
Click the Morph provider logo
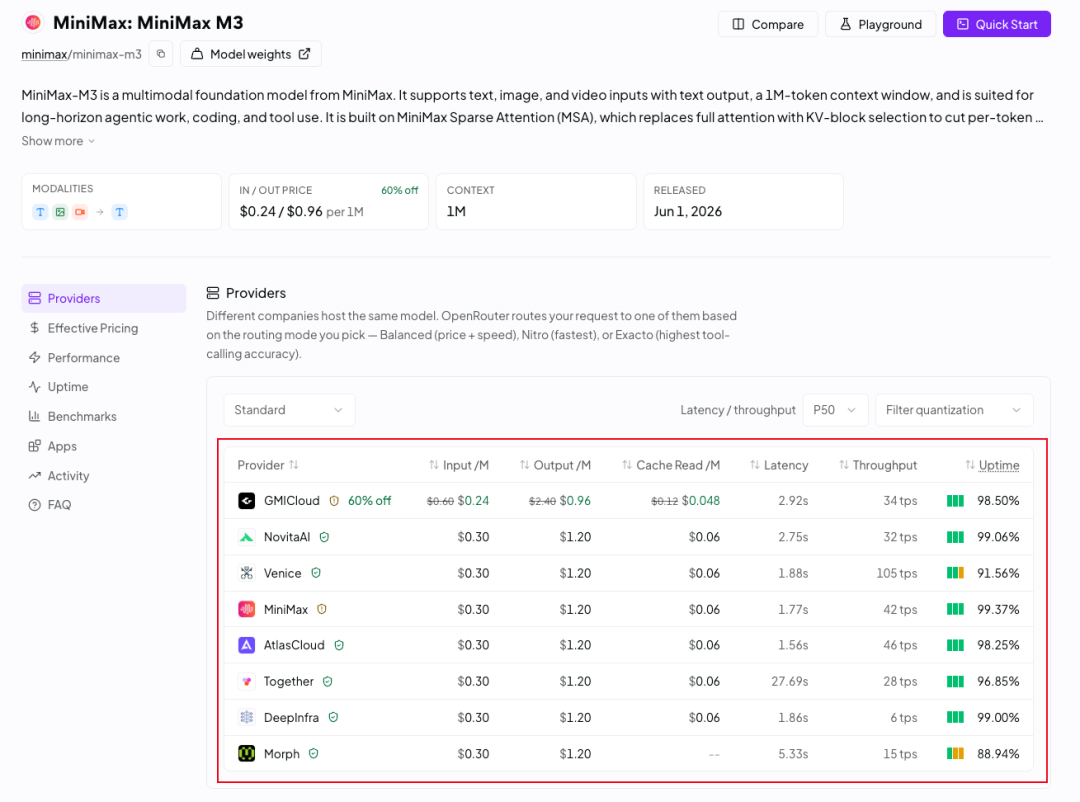pos(247,754)
